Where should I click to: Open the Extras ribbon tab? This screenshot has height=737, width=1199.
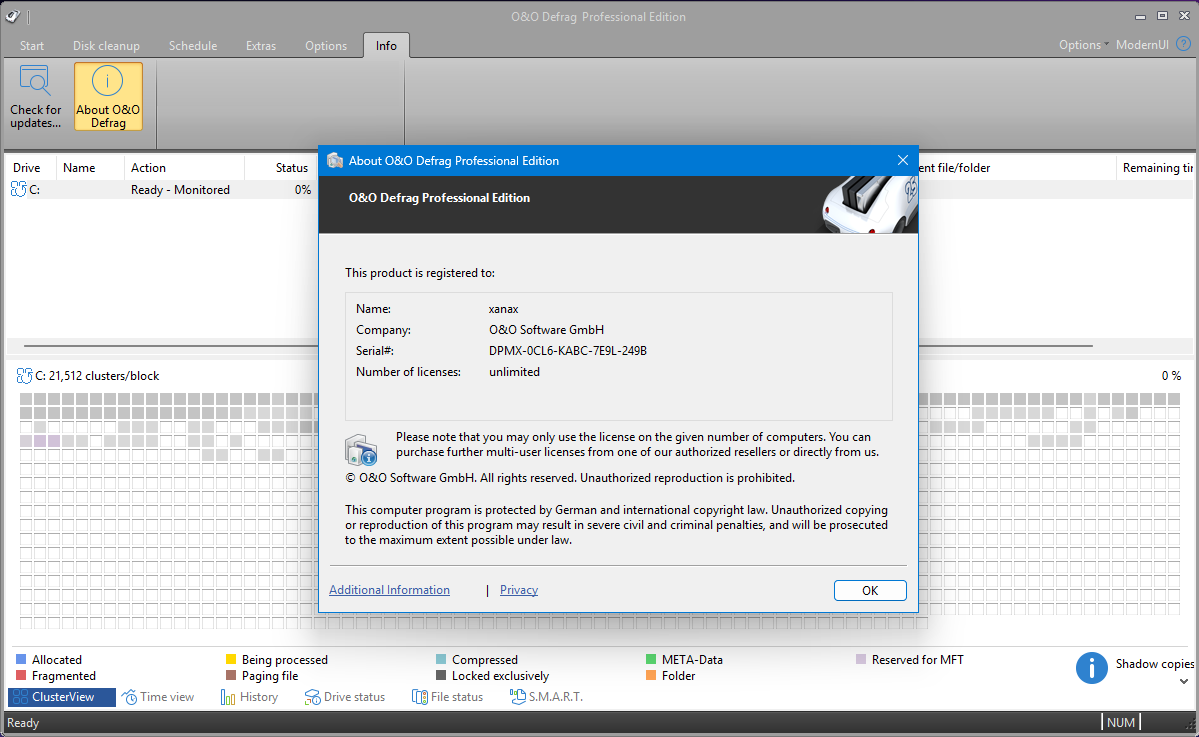click(261, 46)
